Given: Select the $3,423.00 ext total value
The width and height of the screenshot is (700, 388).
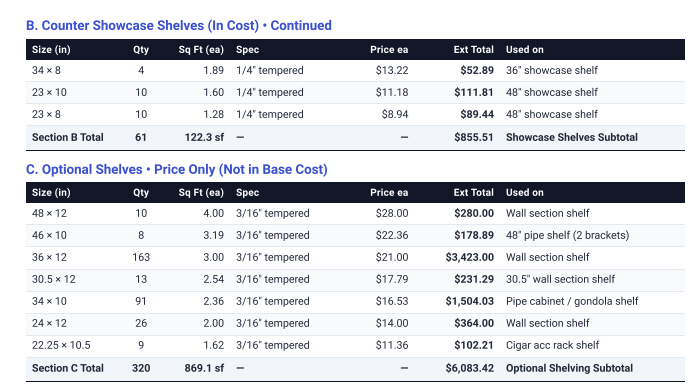Looking at the screenshot, I should point(470,257).
